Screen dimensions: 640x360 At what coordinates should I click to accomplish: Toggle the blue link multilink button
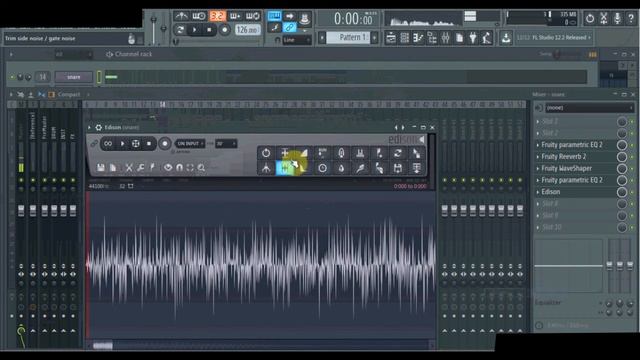point(289,27)
